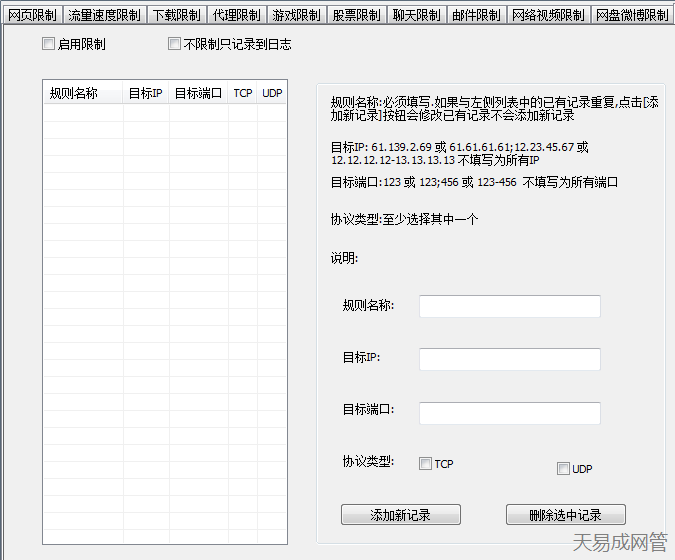The width and height of the screenshot is (675, 560).
Task: Open the 邮件限制 tab
Action: tap(477, 15)
